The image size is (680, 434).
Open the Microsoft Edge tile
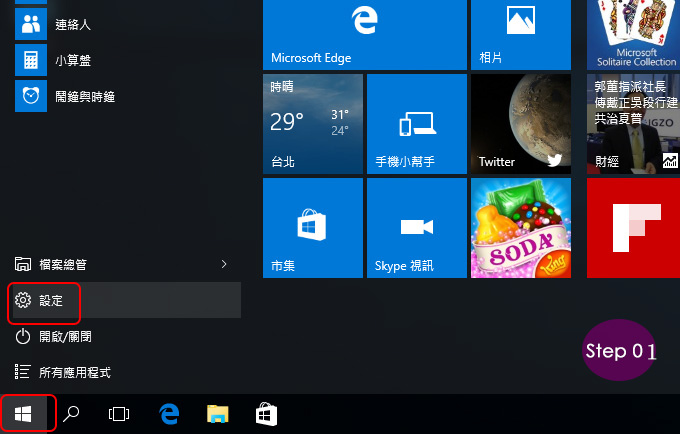(365, 35)
